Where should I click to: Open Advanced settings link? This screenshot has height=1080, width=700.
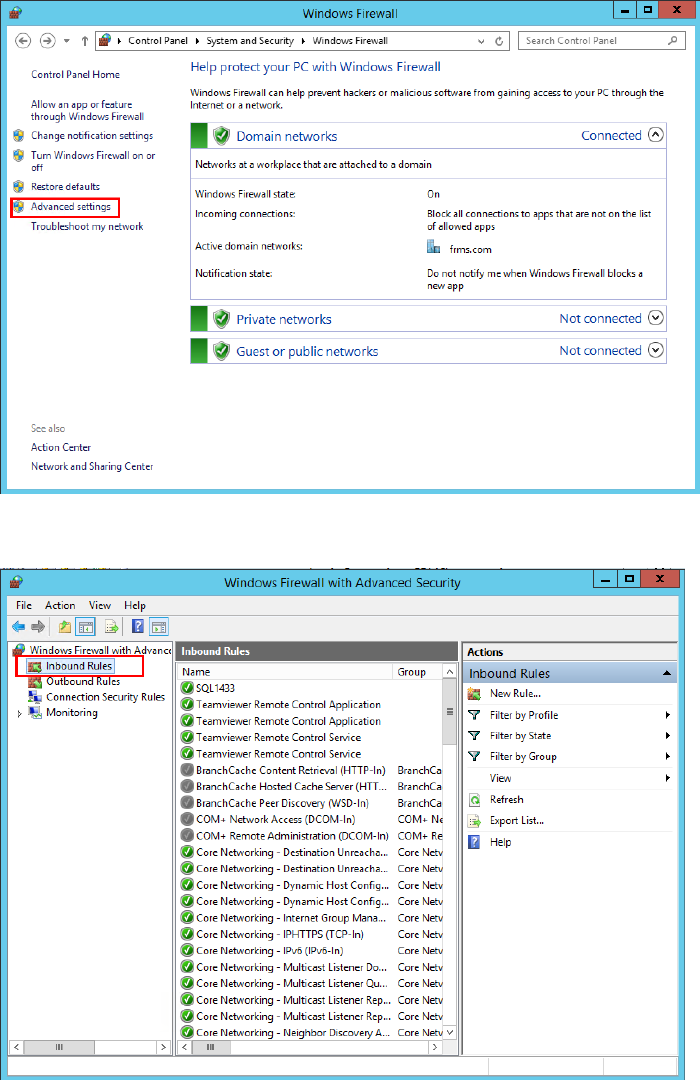click(70, 207)
